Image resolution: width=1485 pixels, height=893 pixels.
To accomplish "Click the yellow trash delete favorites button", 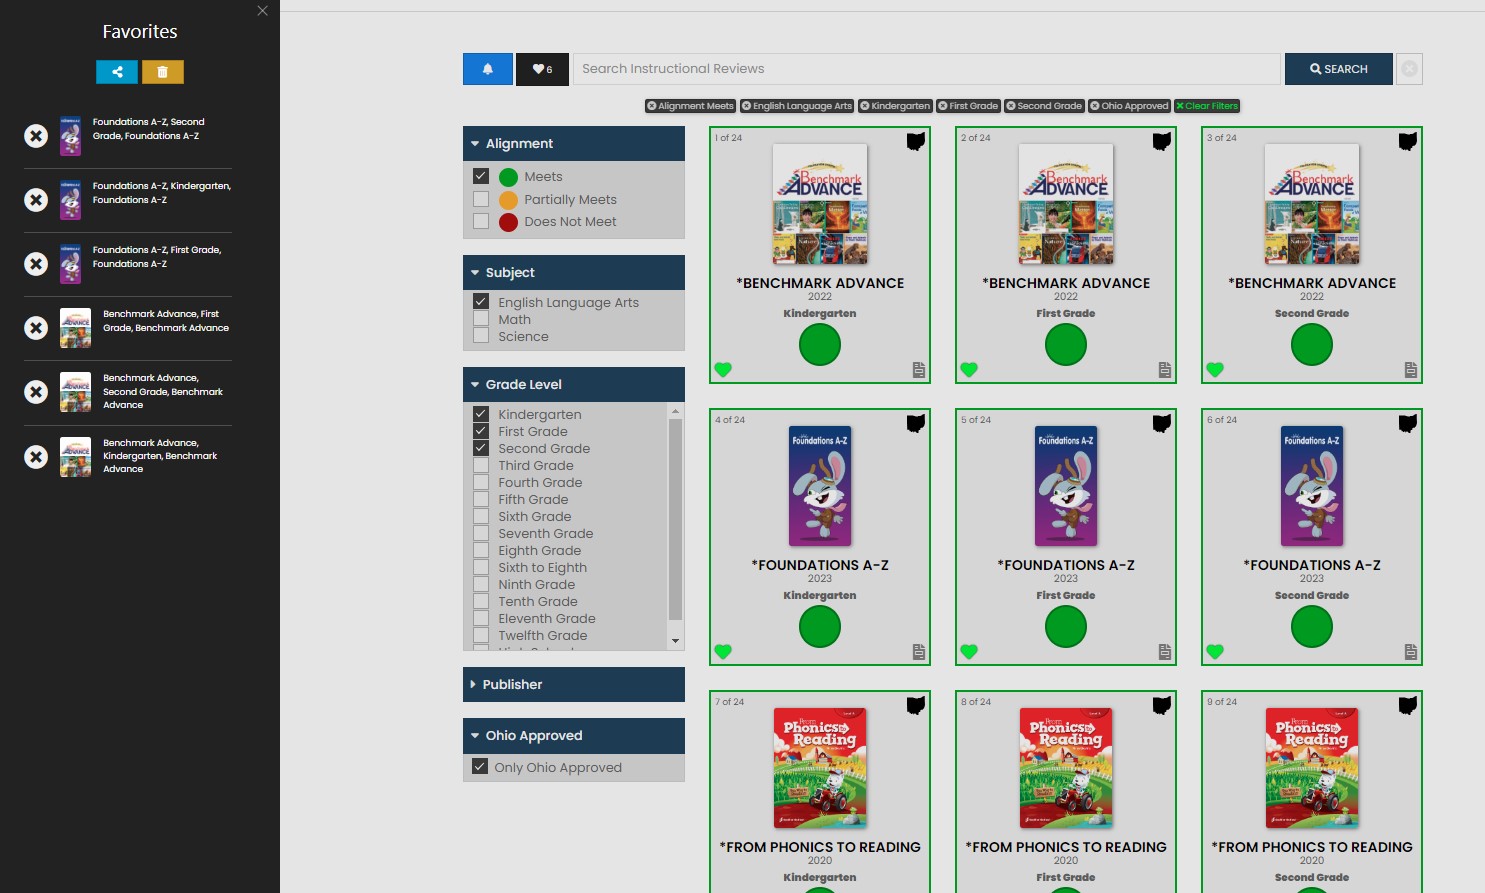I will pos(163,72).
